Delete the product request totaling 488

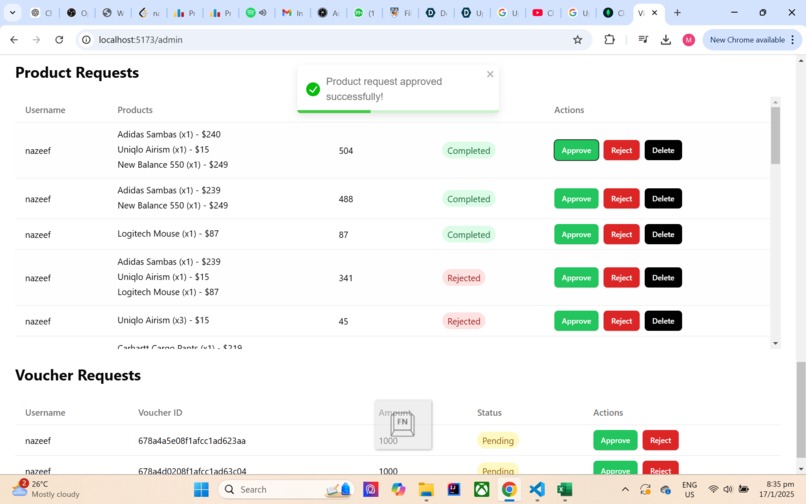[x=663, y=199]
